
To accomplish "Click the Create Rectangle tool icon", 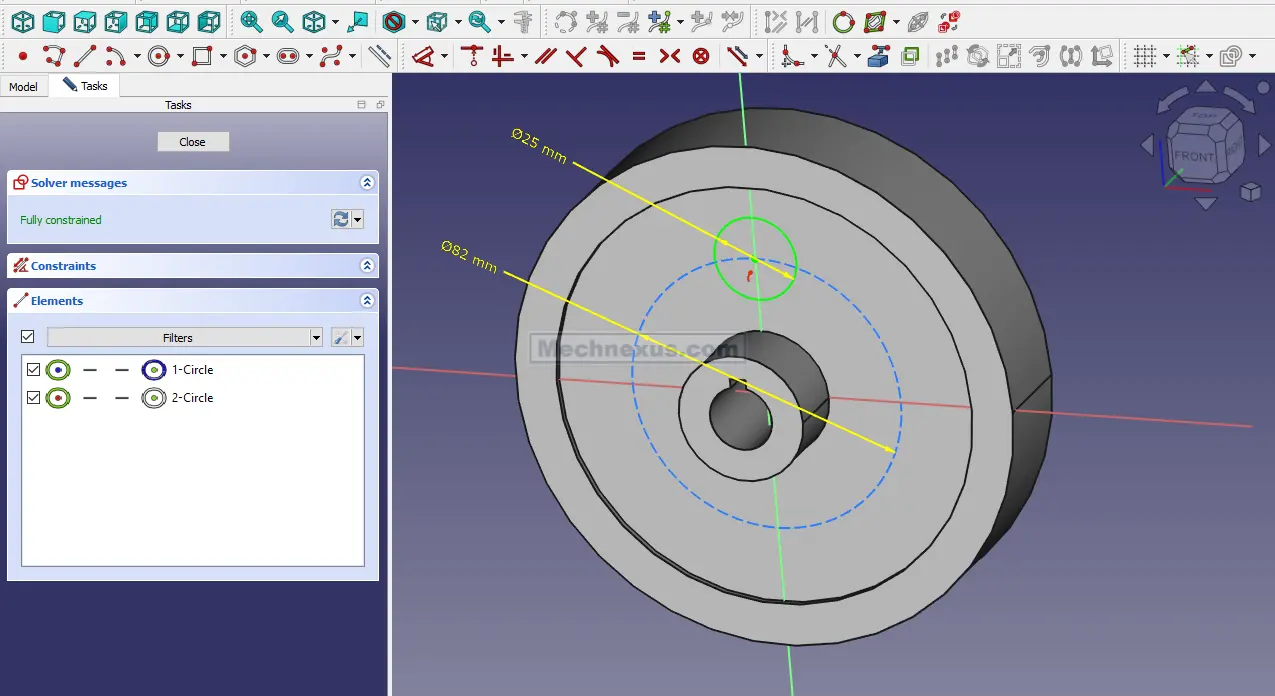I will coord(203,56).
